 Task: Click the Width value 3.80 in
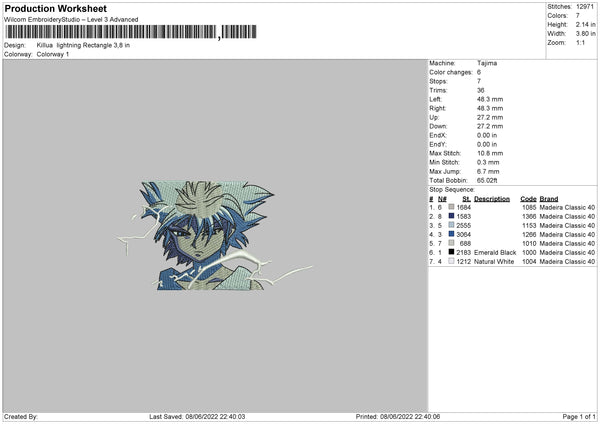[585, 34]
